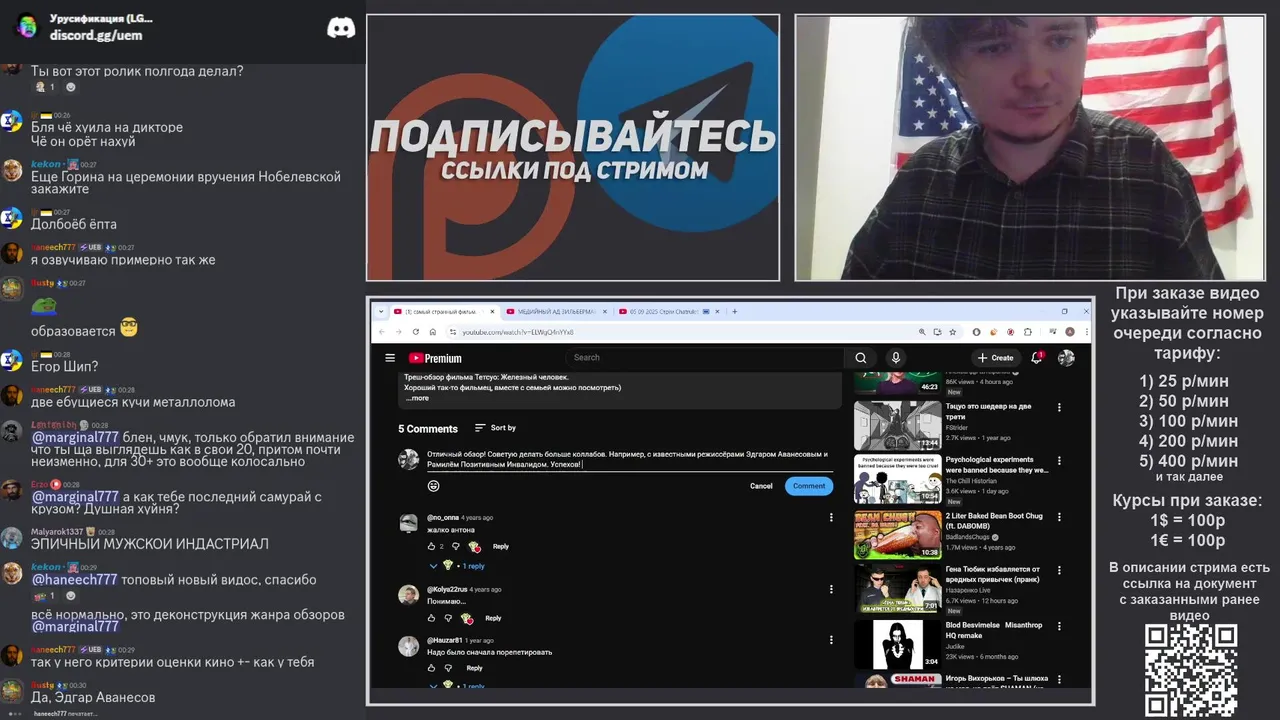Open the @no_onna channel link
Image resolution: width=1280 pixels, height=720 pixels.
tap(443, 517)
